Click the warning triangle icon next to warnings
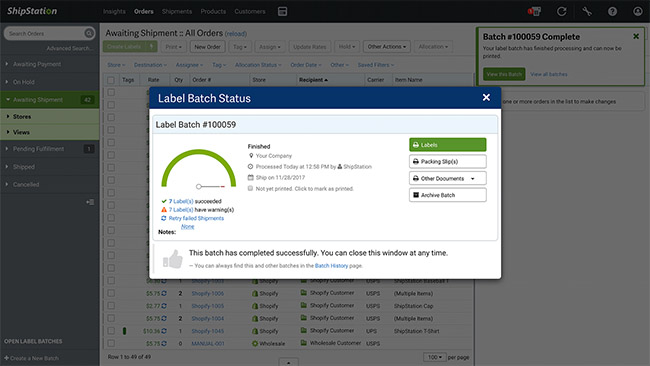The image size is (650, 366). click(164, 210)
